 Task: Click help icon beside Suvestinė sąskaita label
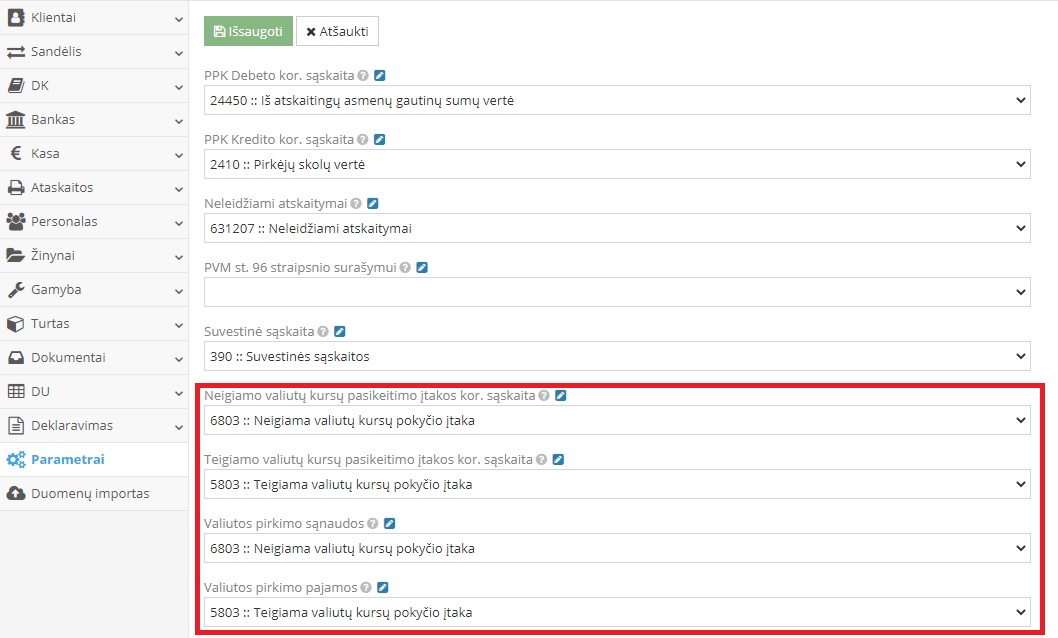(324, 331)
